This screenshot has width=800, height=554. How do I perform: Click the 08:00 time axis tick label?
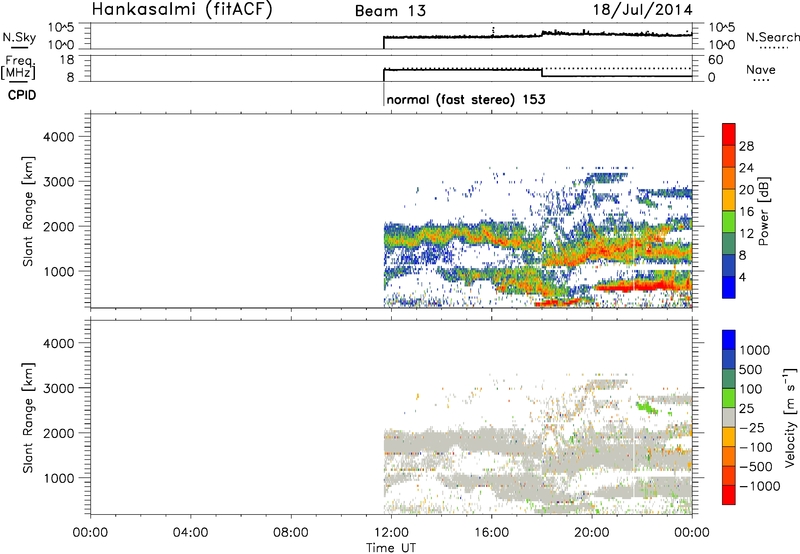(x=291, y=533)
